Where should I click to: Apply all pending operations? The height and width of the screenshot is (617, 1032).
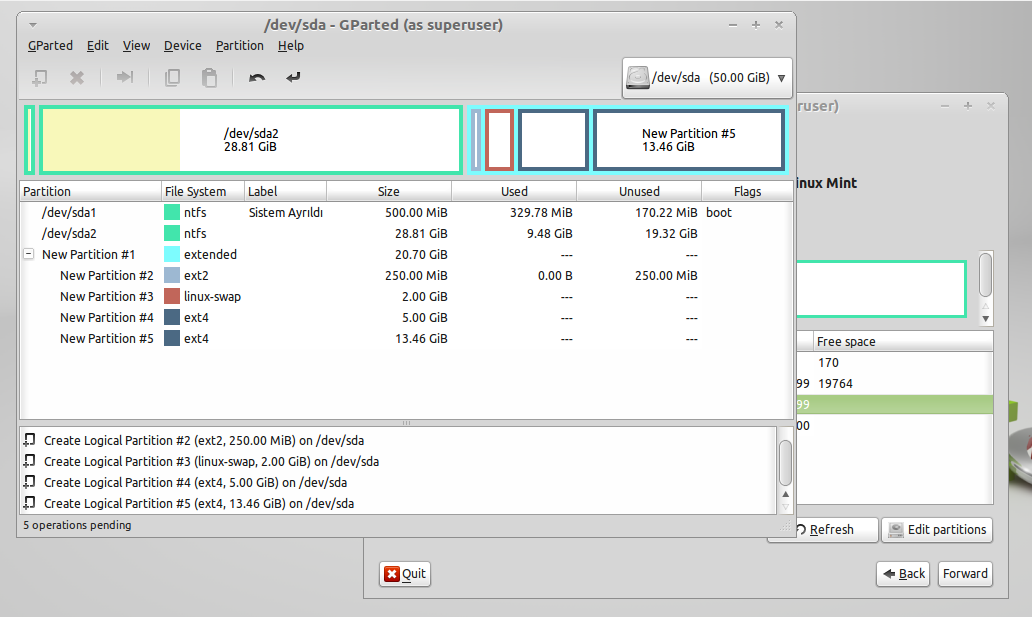293,78
